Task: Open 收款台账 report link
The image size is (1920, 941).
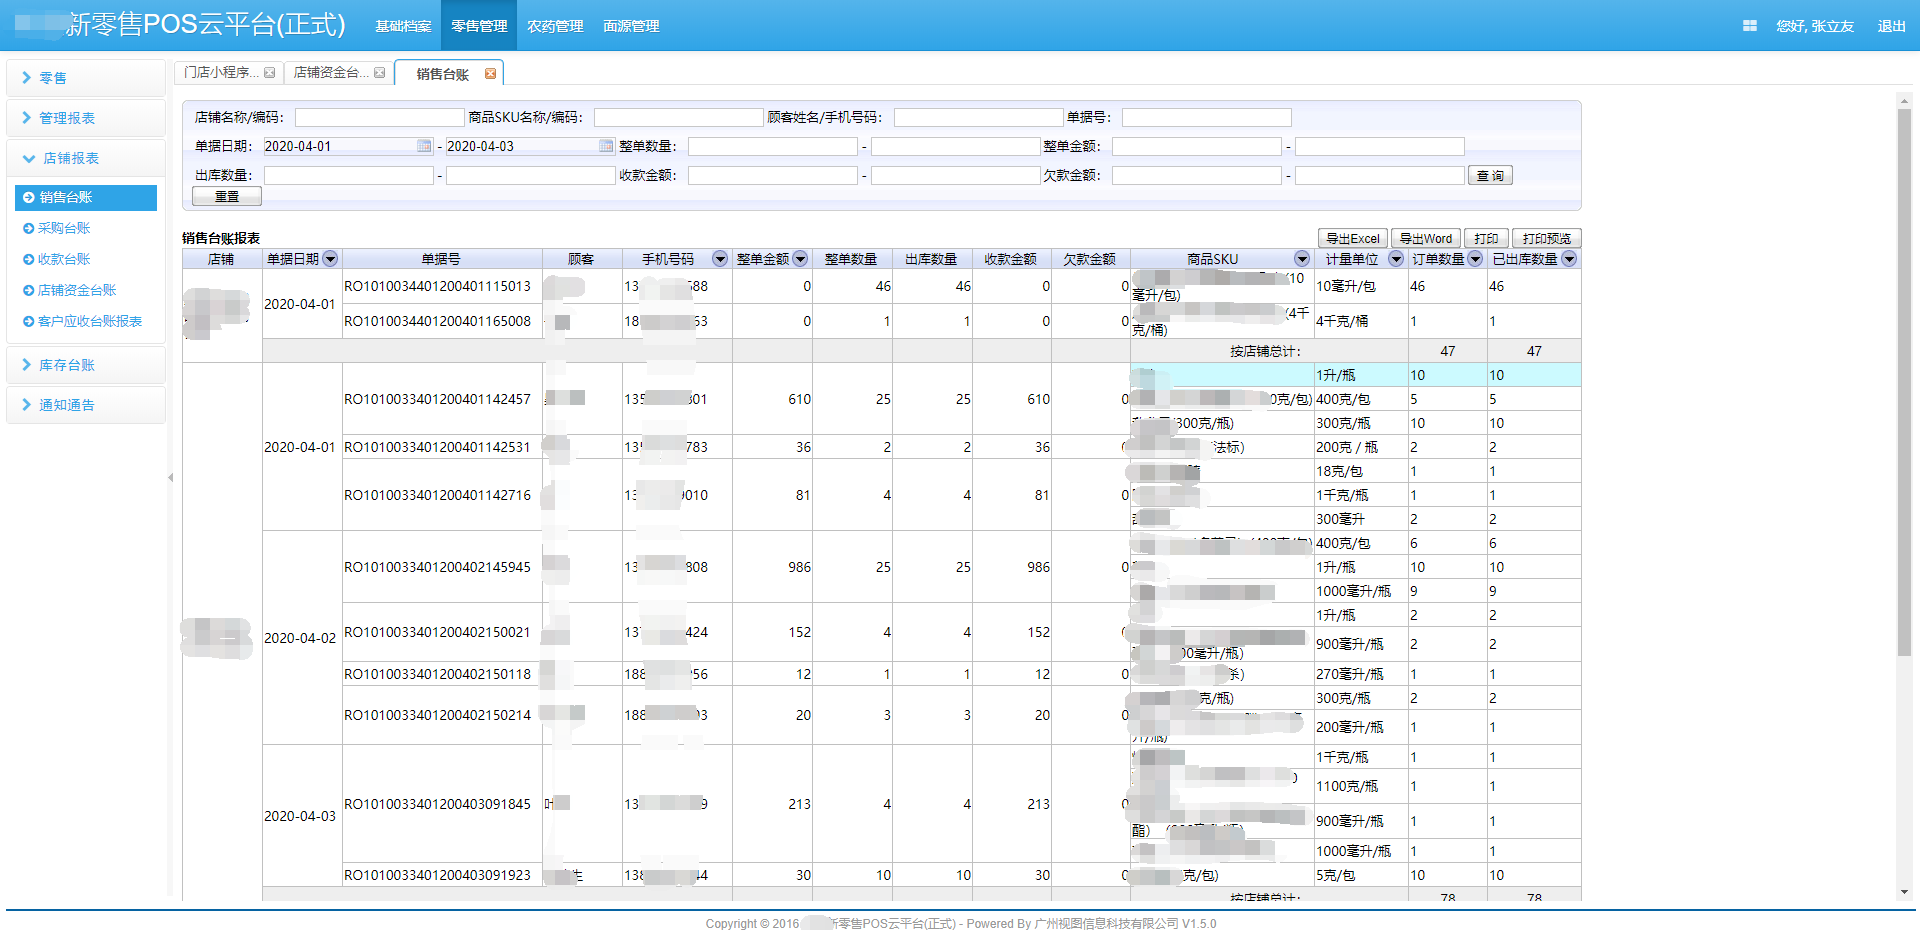Action: point(64,259)
